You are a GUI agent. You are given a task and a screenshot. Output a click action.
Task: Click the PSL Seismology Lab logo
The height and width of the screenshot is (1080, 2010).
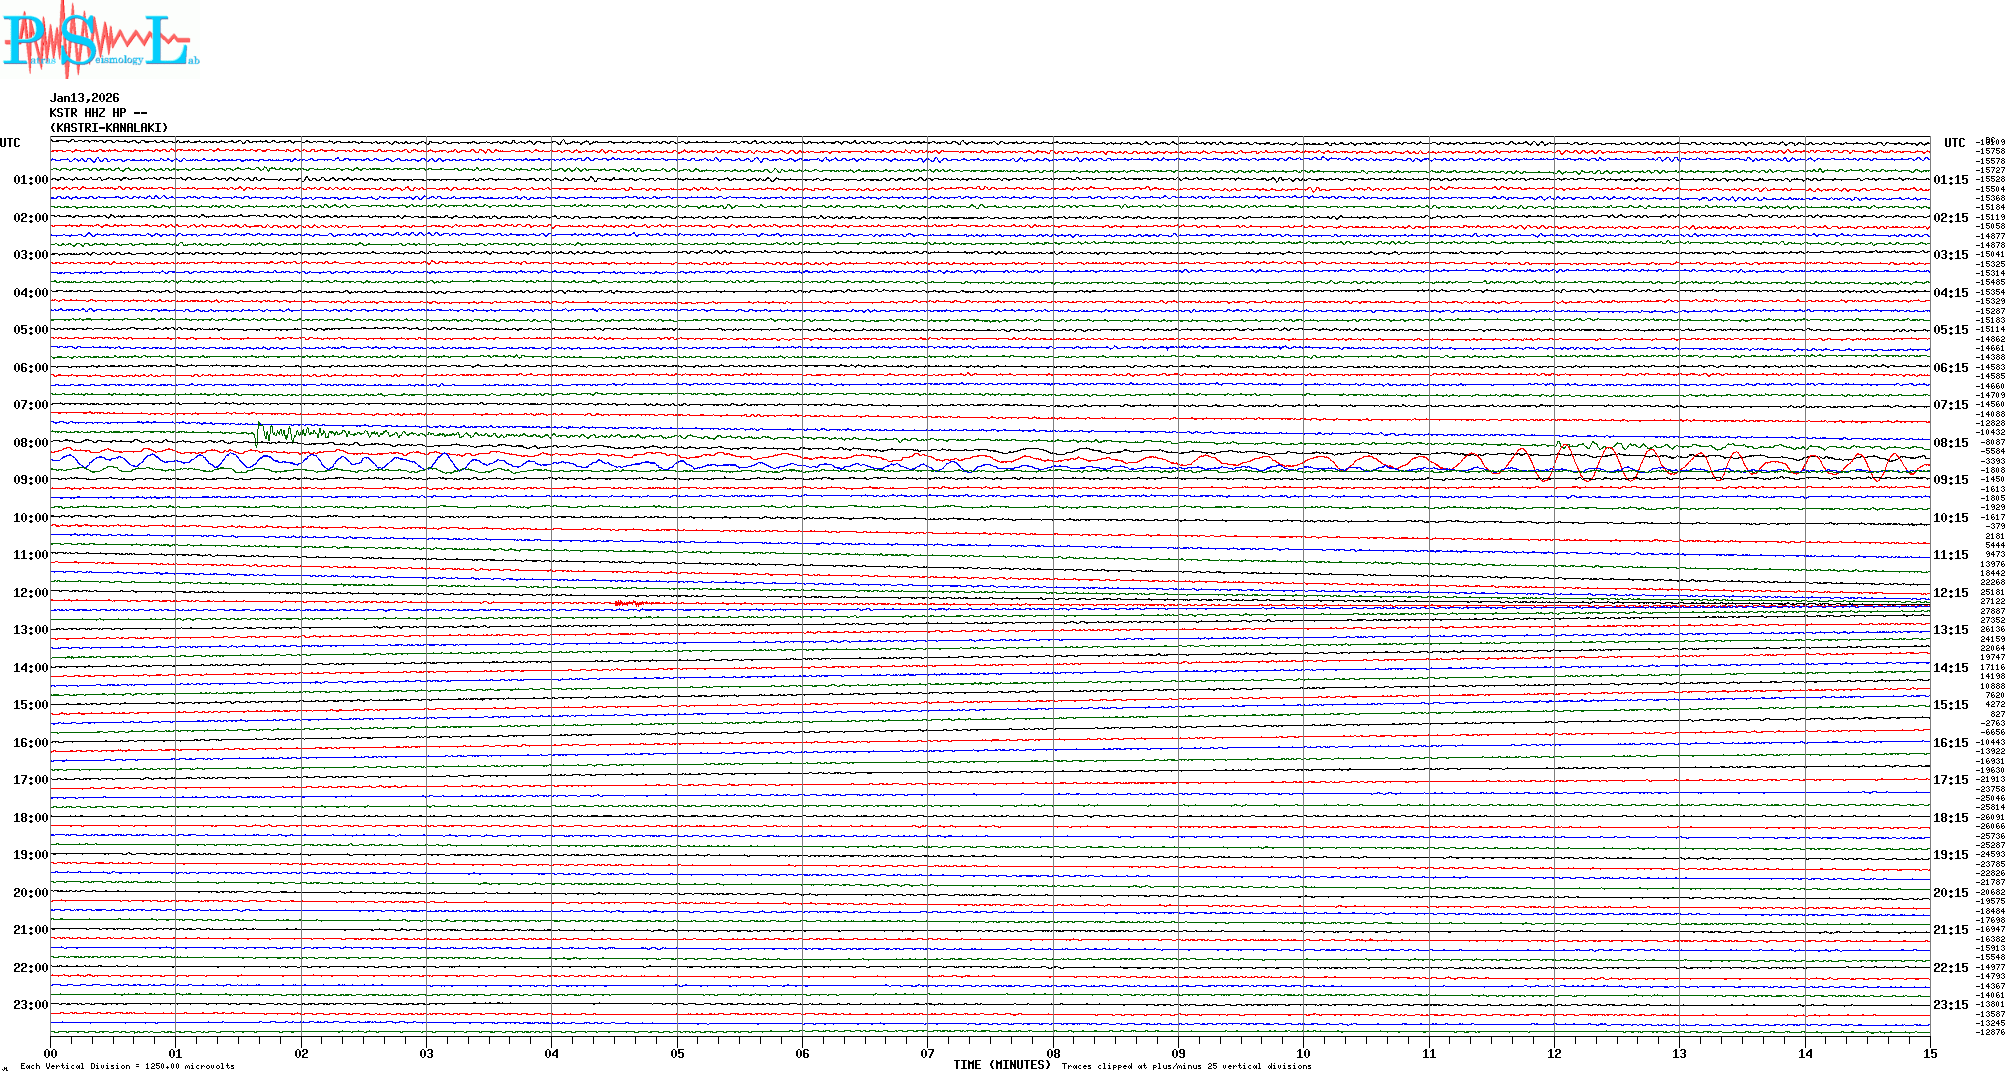tap(100, 40)
